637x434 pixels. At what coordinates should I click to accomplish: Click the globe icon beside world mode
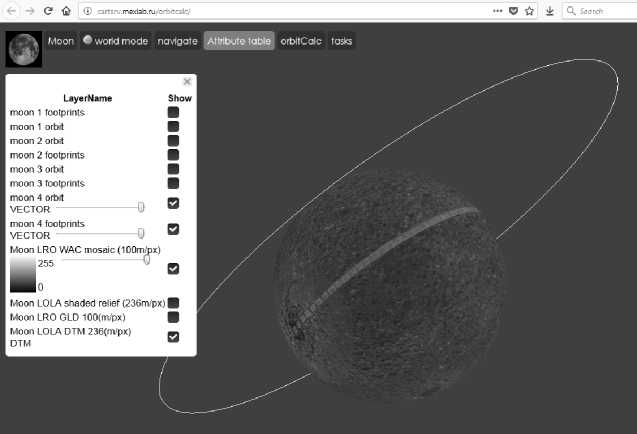coord(87,40)
